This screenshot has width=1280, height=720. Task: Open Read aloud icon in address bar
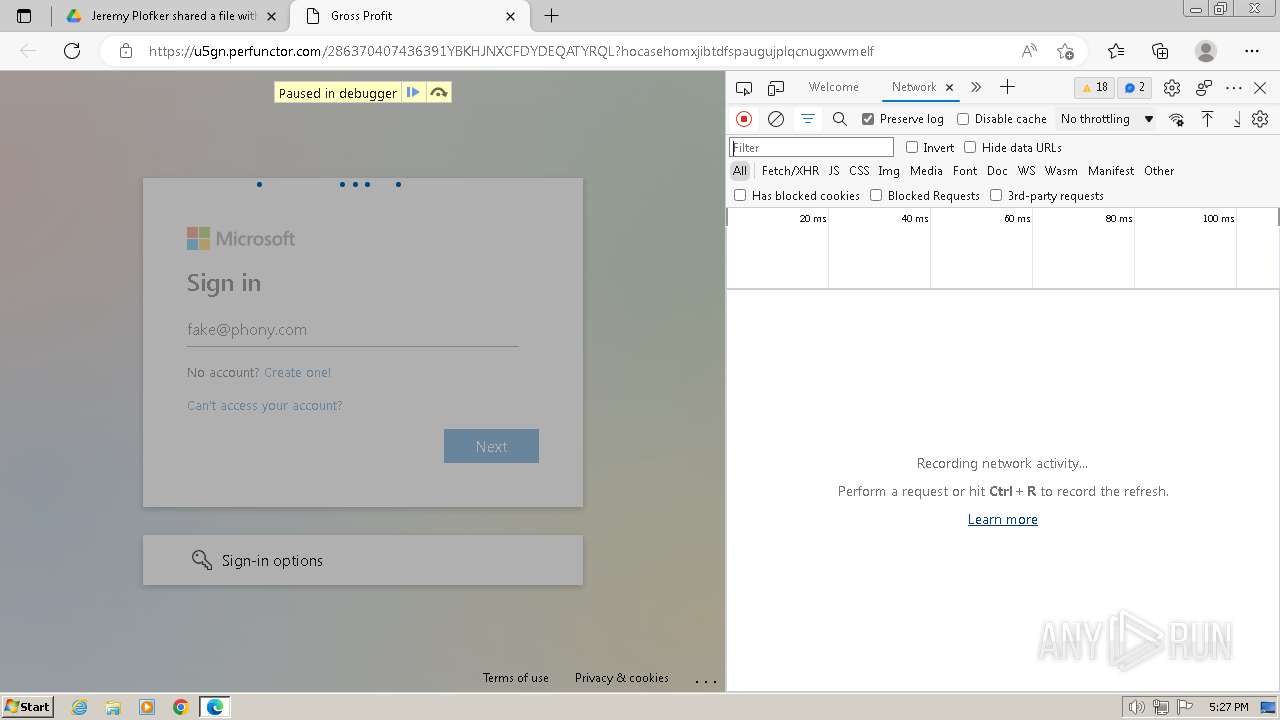pyautogui.click(x=1029, y=51)
